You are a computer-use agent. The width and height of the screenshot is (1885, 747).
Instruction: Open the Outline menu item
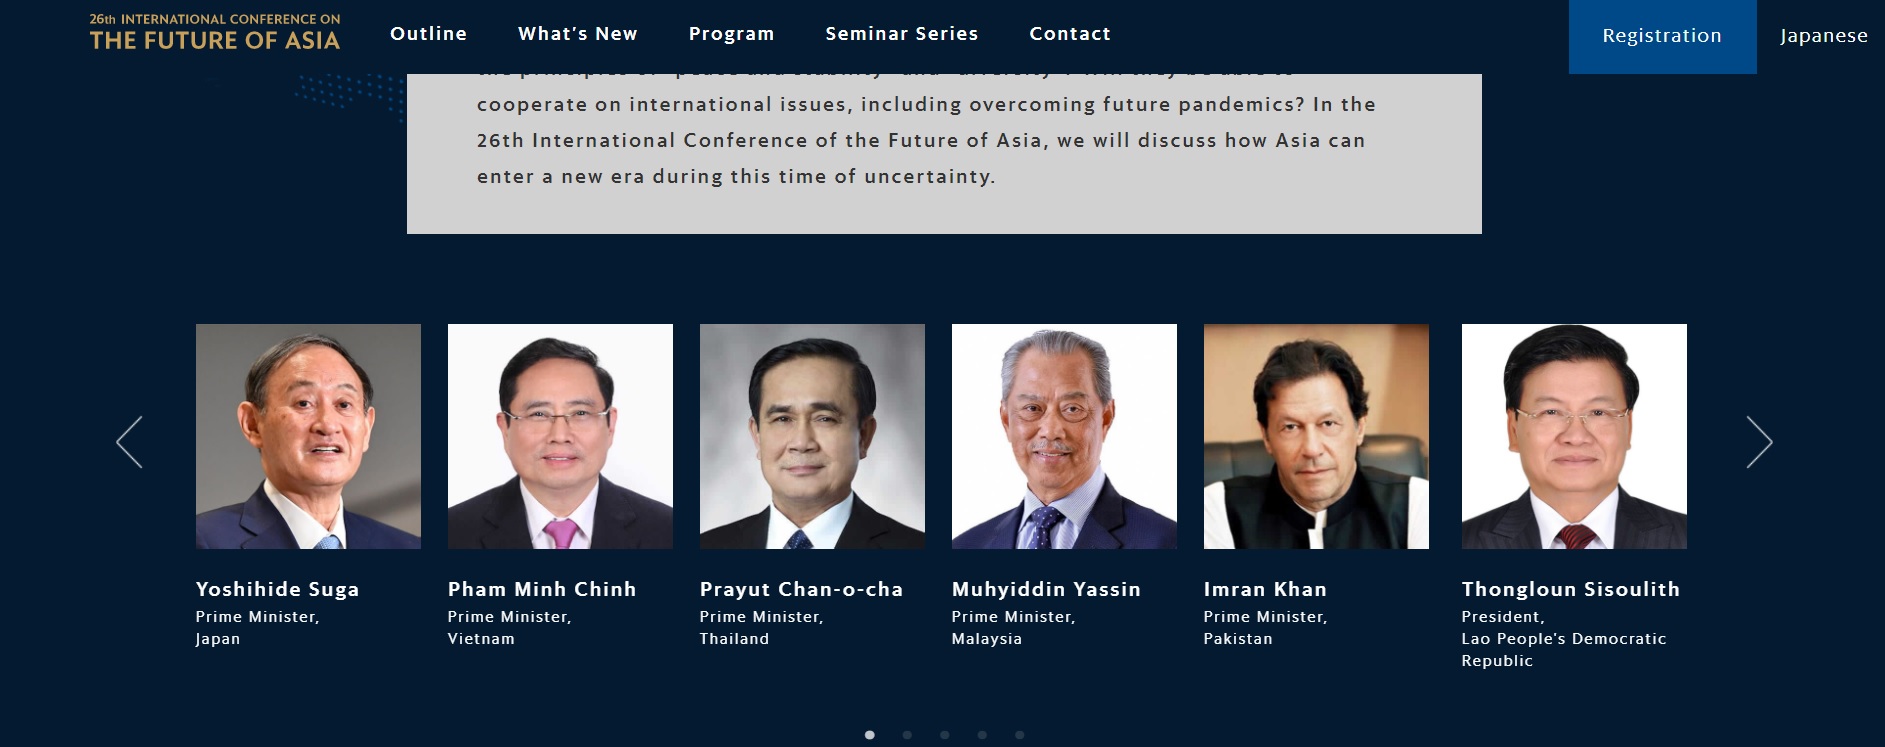point(428,34)
